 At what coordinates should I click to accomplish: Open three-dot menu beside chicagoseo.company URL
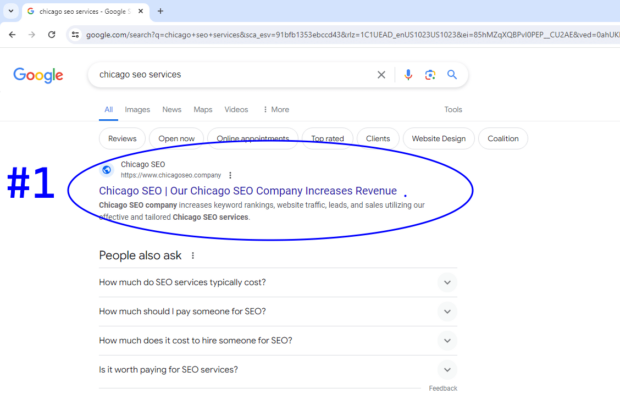pos(230,175)
